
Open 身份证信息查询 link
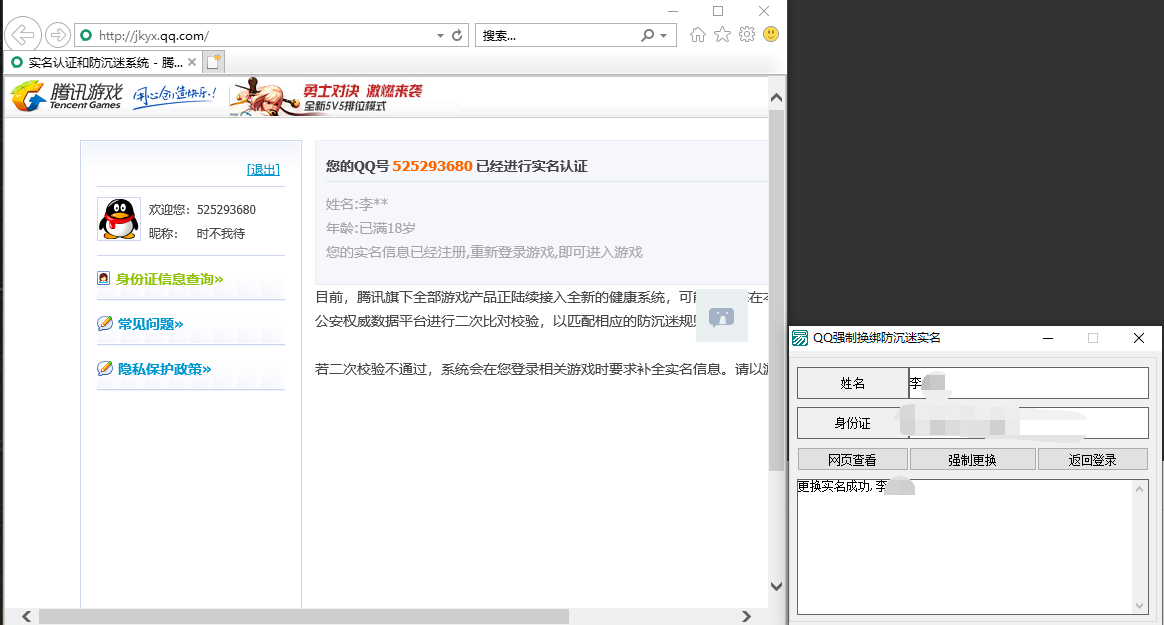(x=170, y=279)
